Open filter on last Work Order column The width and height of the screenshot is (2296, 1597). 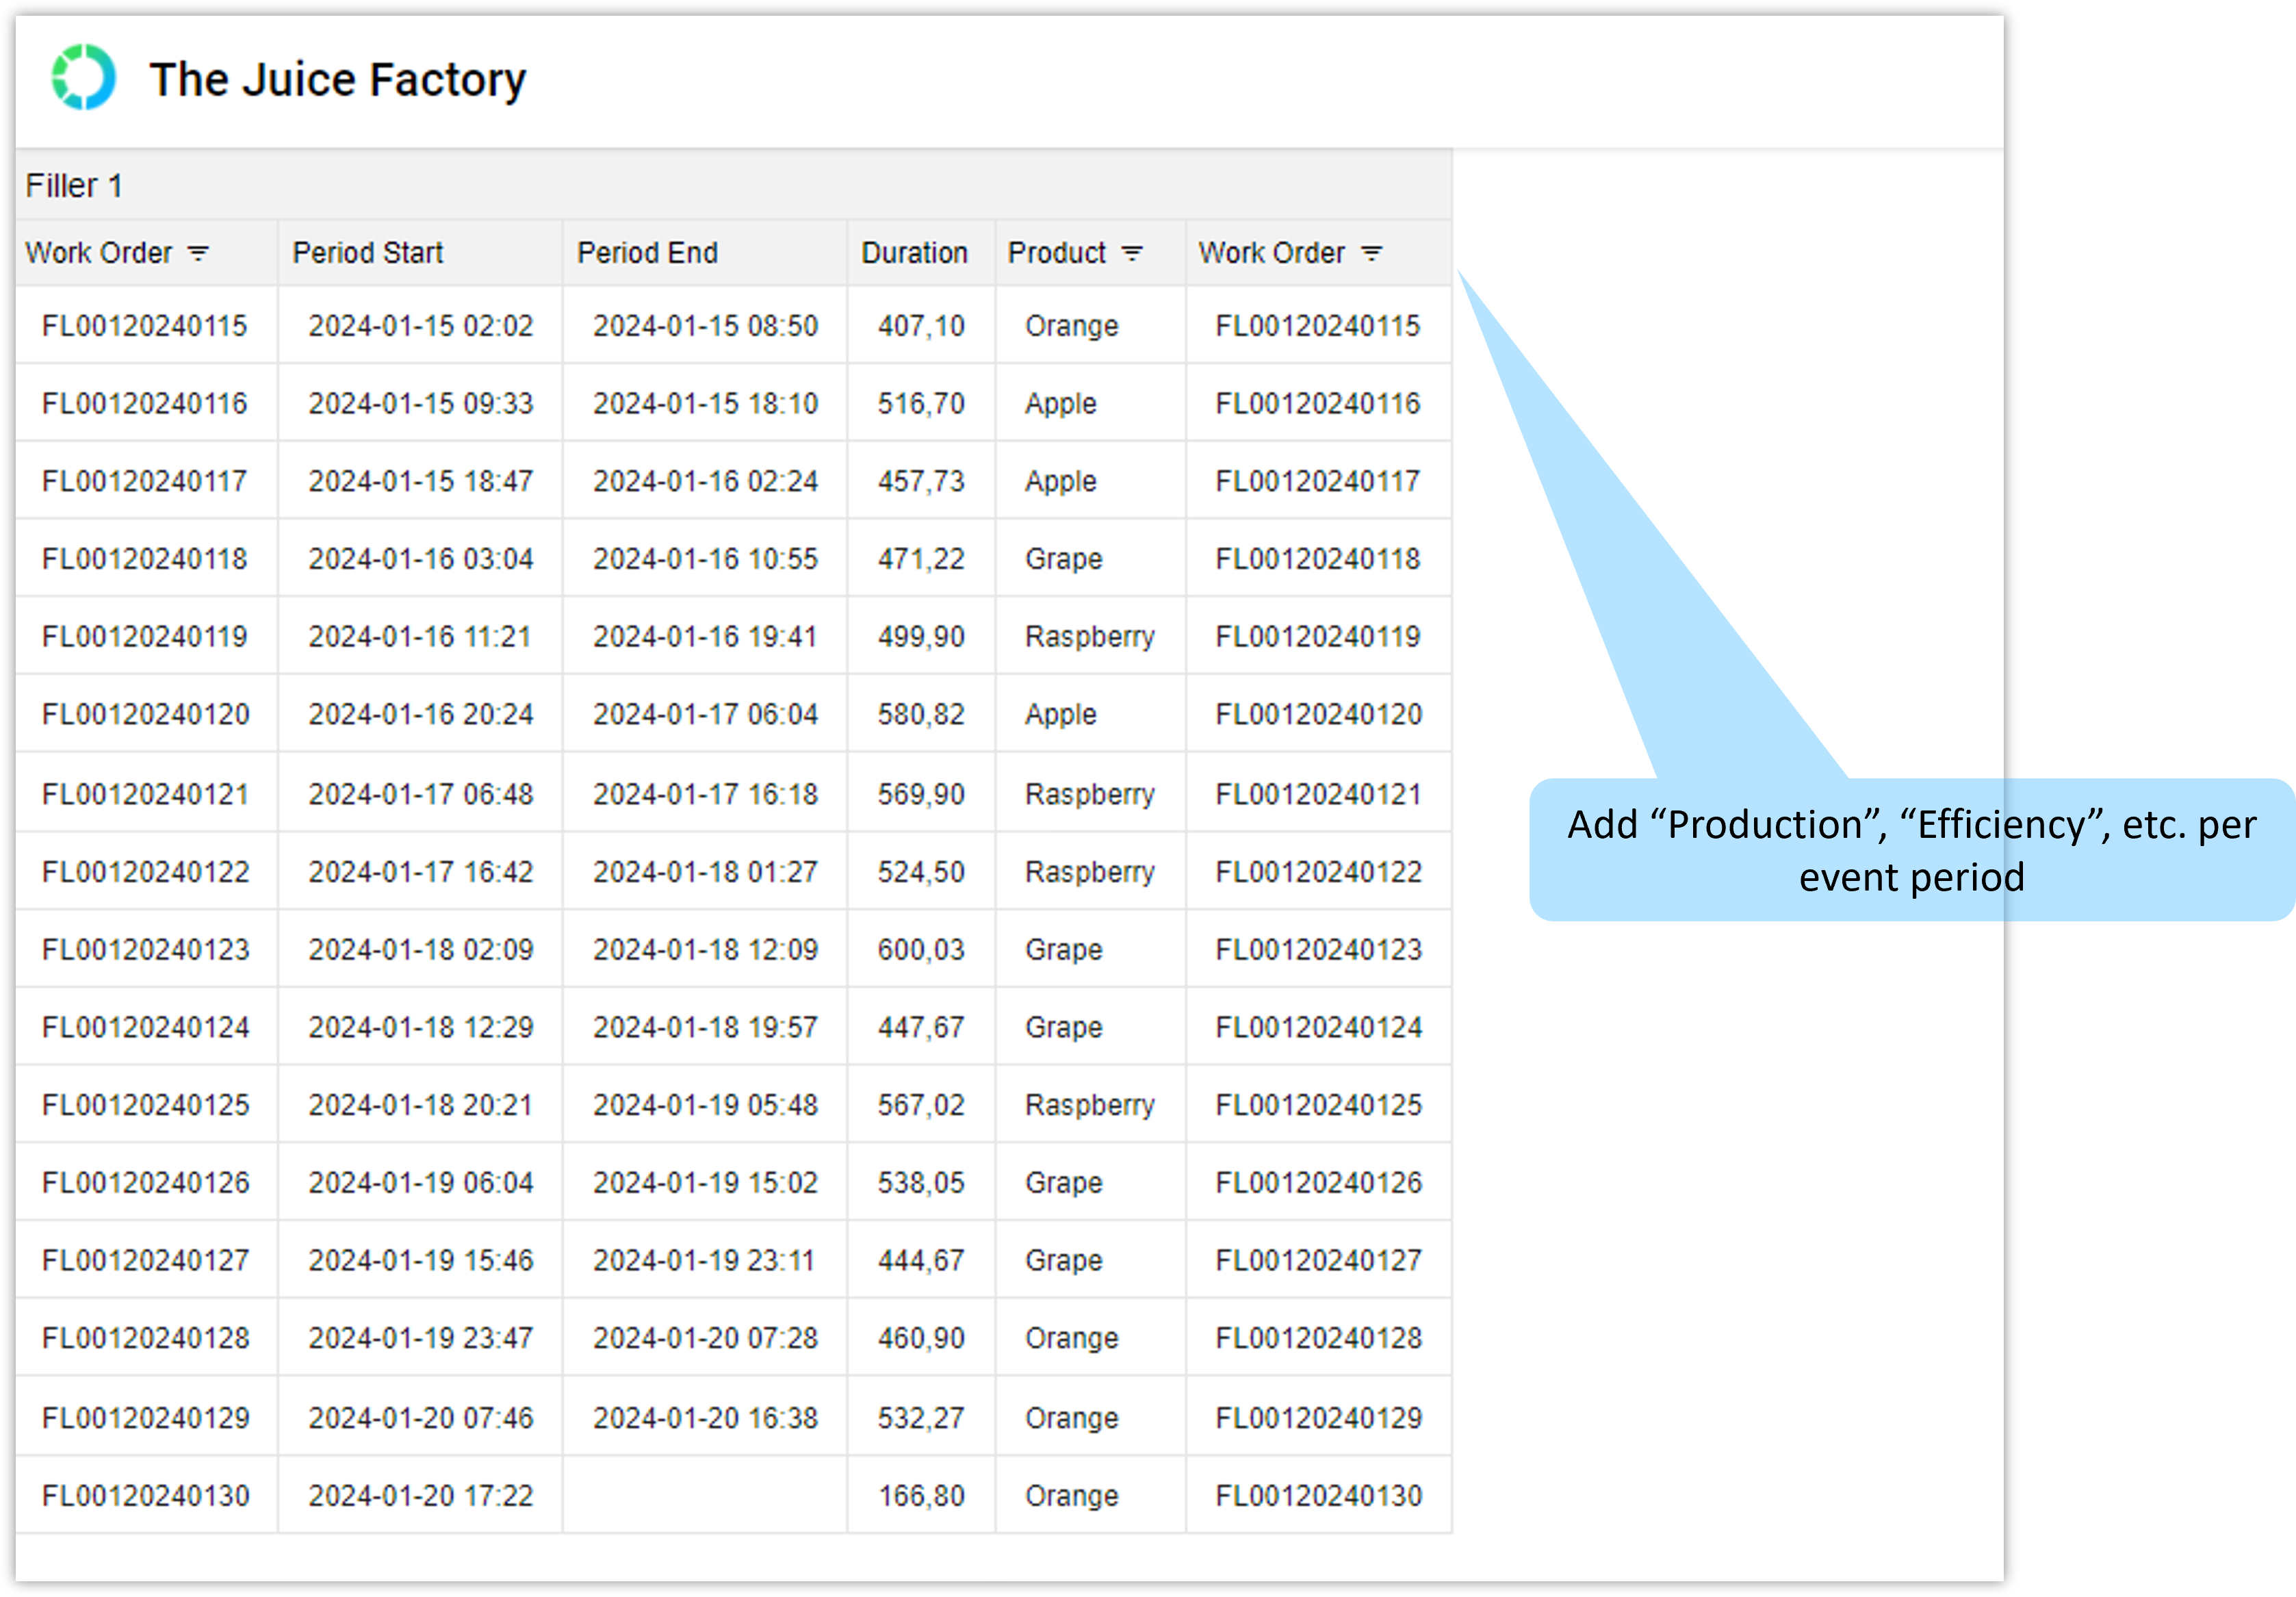[1372, 253]
